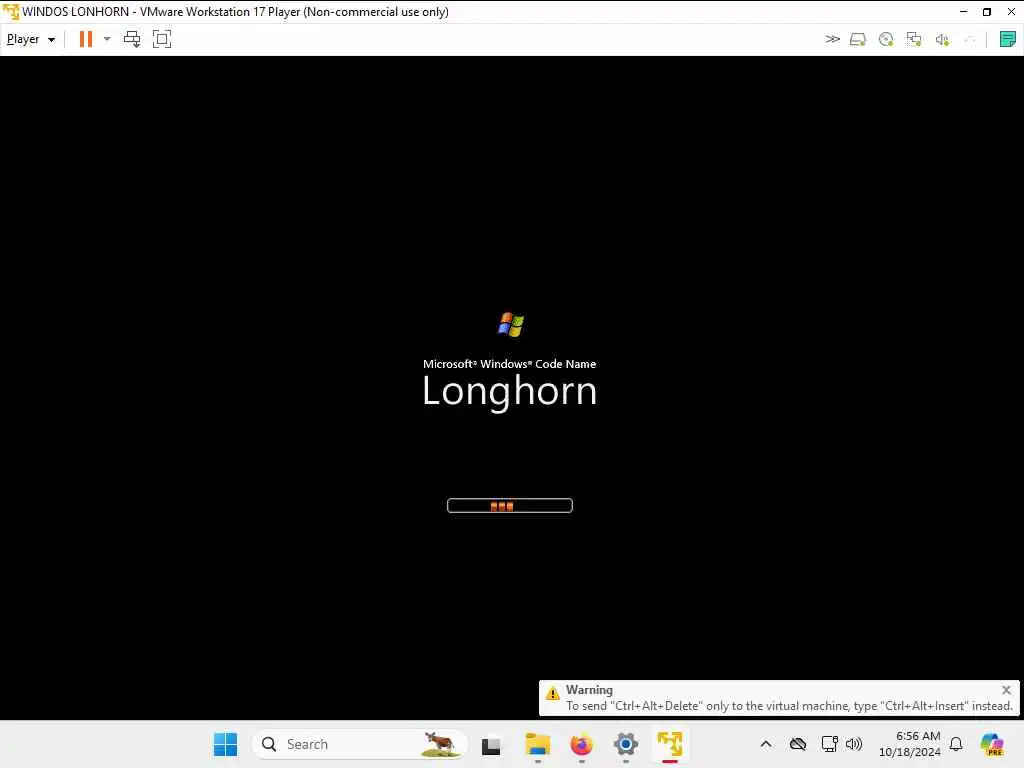The width and height of the screenshot is (1024, 768).
Task: Open Task View on taskbar
Action: tap(490, 744)
